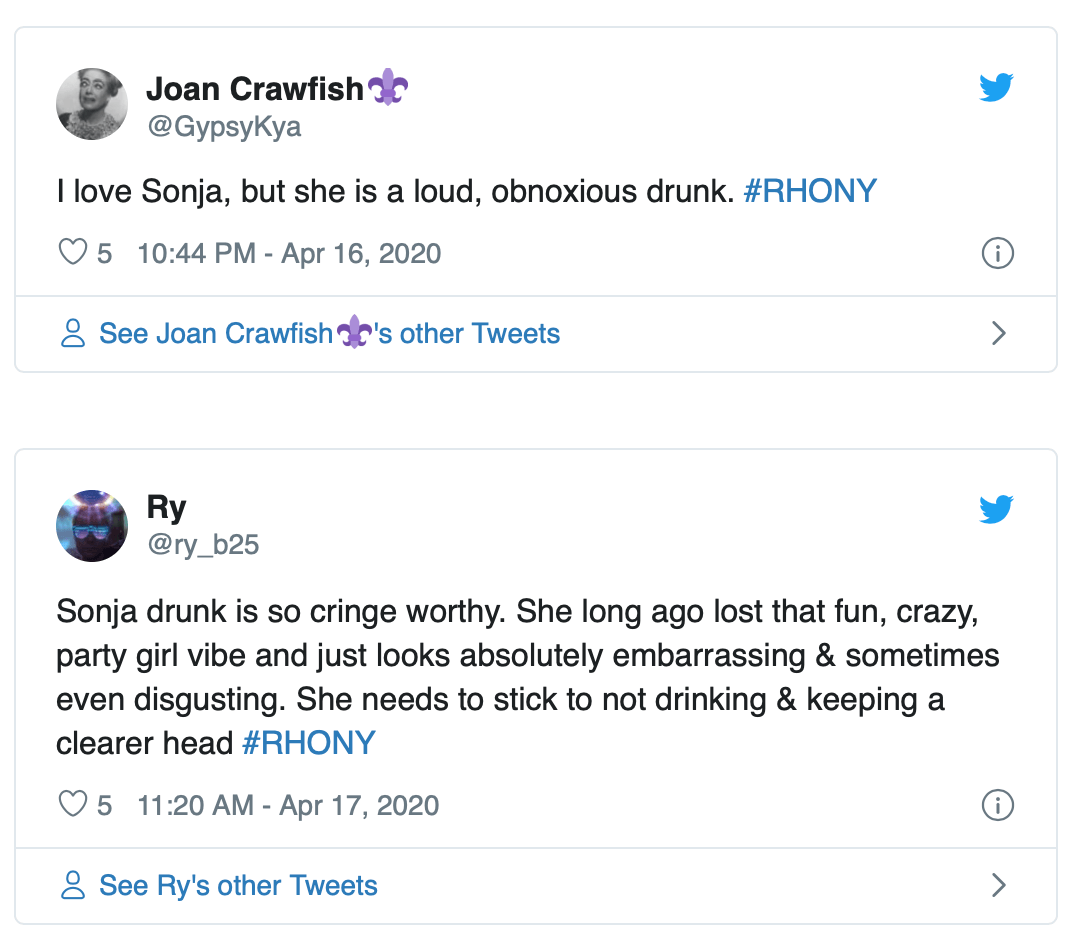Open the Joan Crawfish display name
This screenshot has height=944, width=1076.
pyautogui.click(x=255, y=89)
